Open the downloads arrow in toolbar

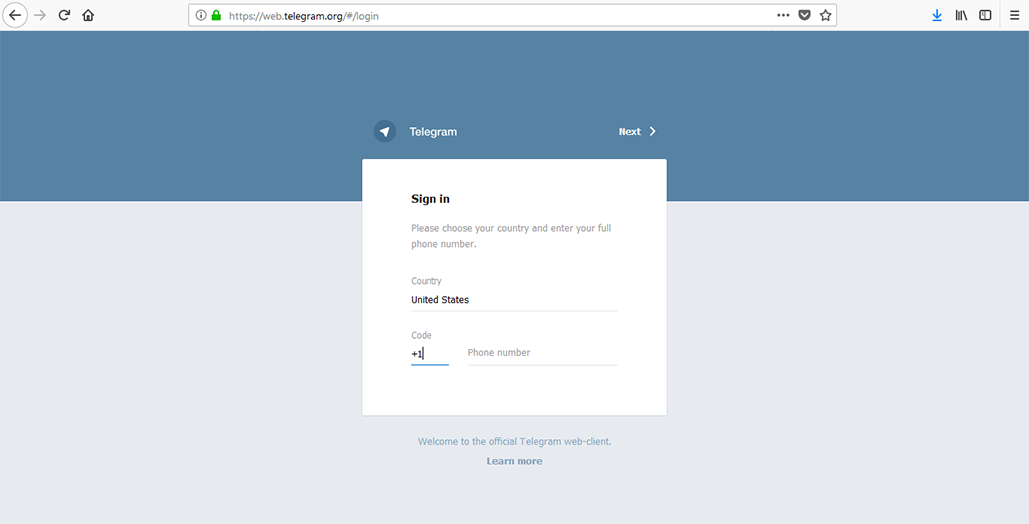[937, 15]
